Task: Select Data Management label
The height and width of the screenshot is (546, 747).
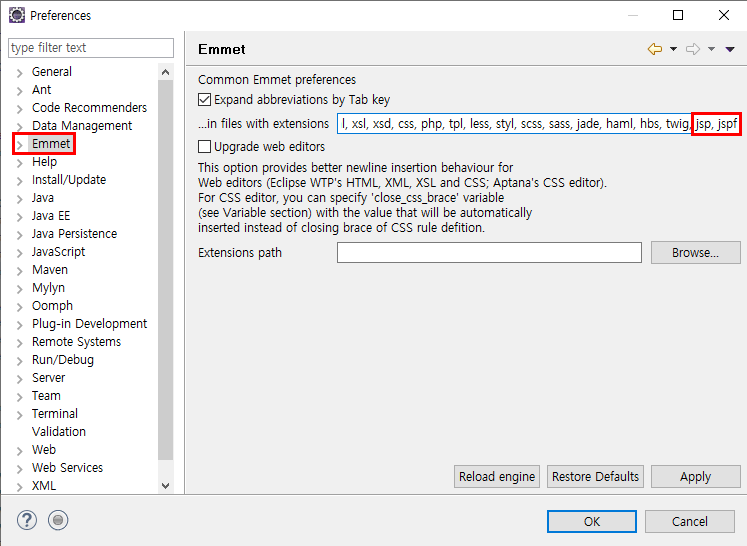Action: point(82,126)
